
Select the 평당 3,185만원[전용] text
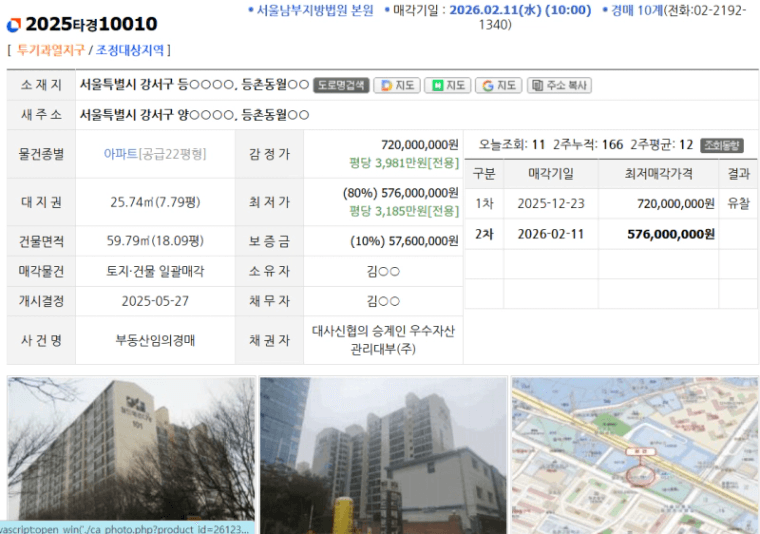point(404,211)
